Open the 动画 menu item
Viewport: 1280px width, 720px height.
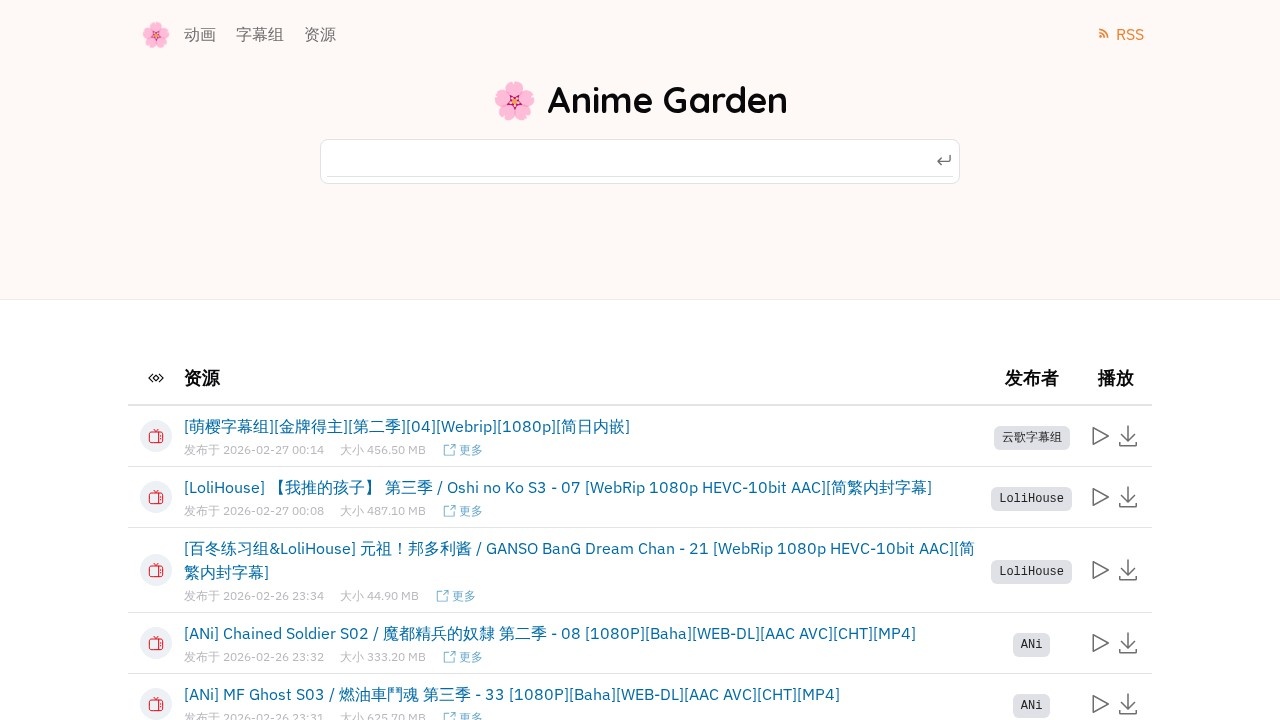pos(200,35)
